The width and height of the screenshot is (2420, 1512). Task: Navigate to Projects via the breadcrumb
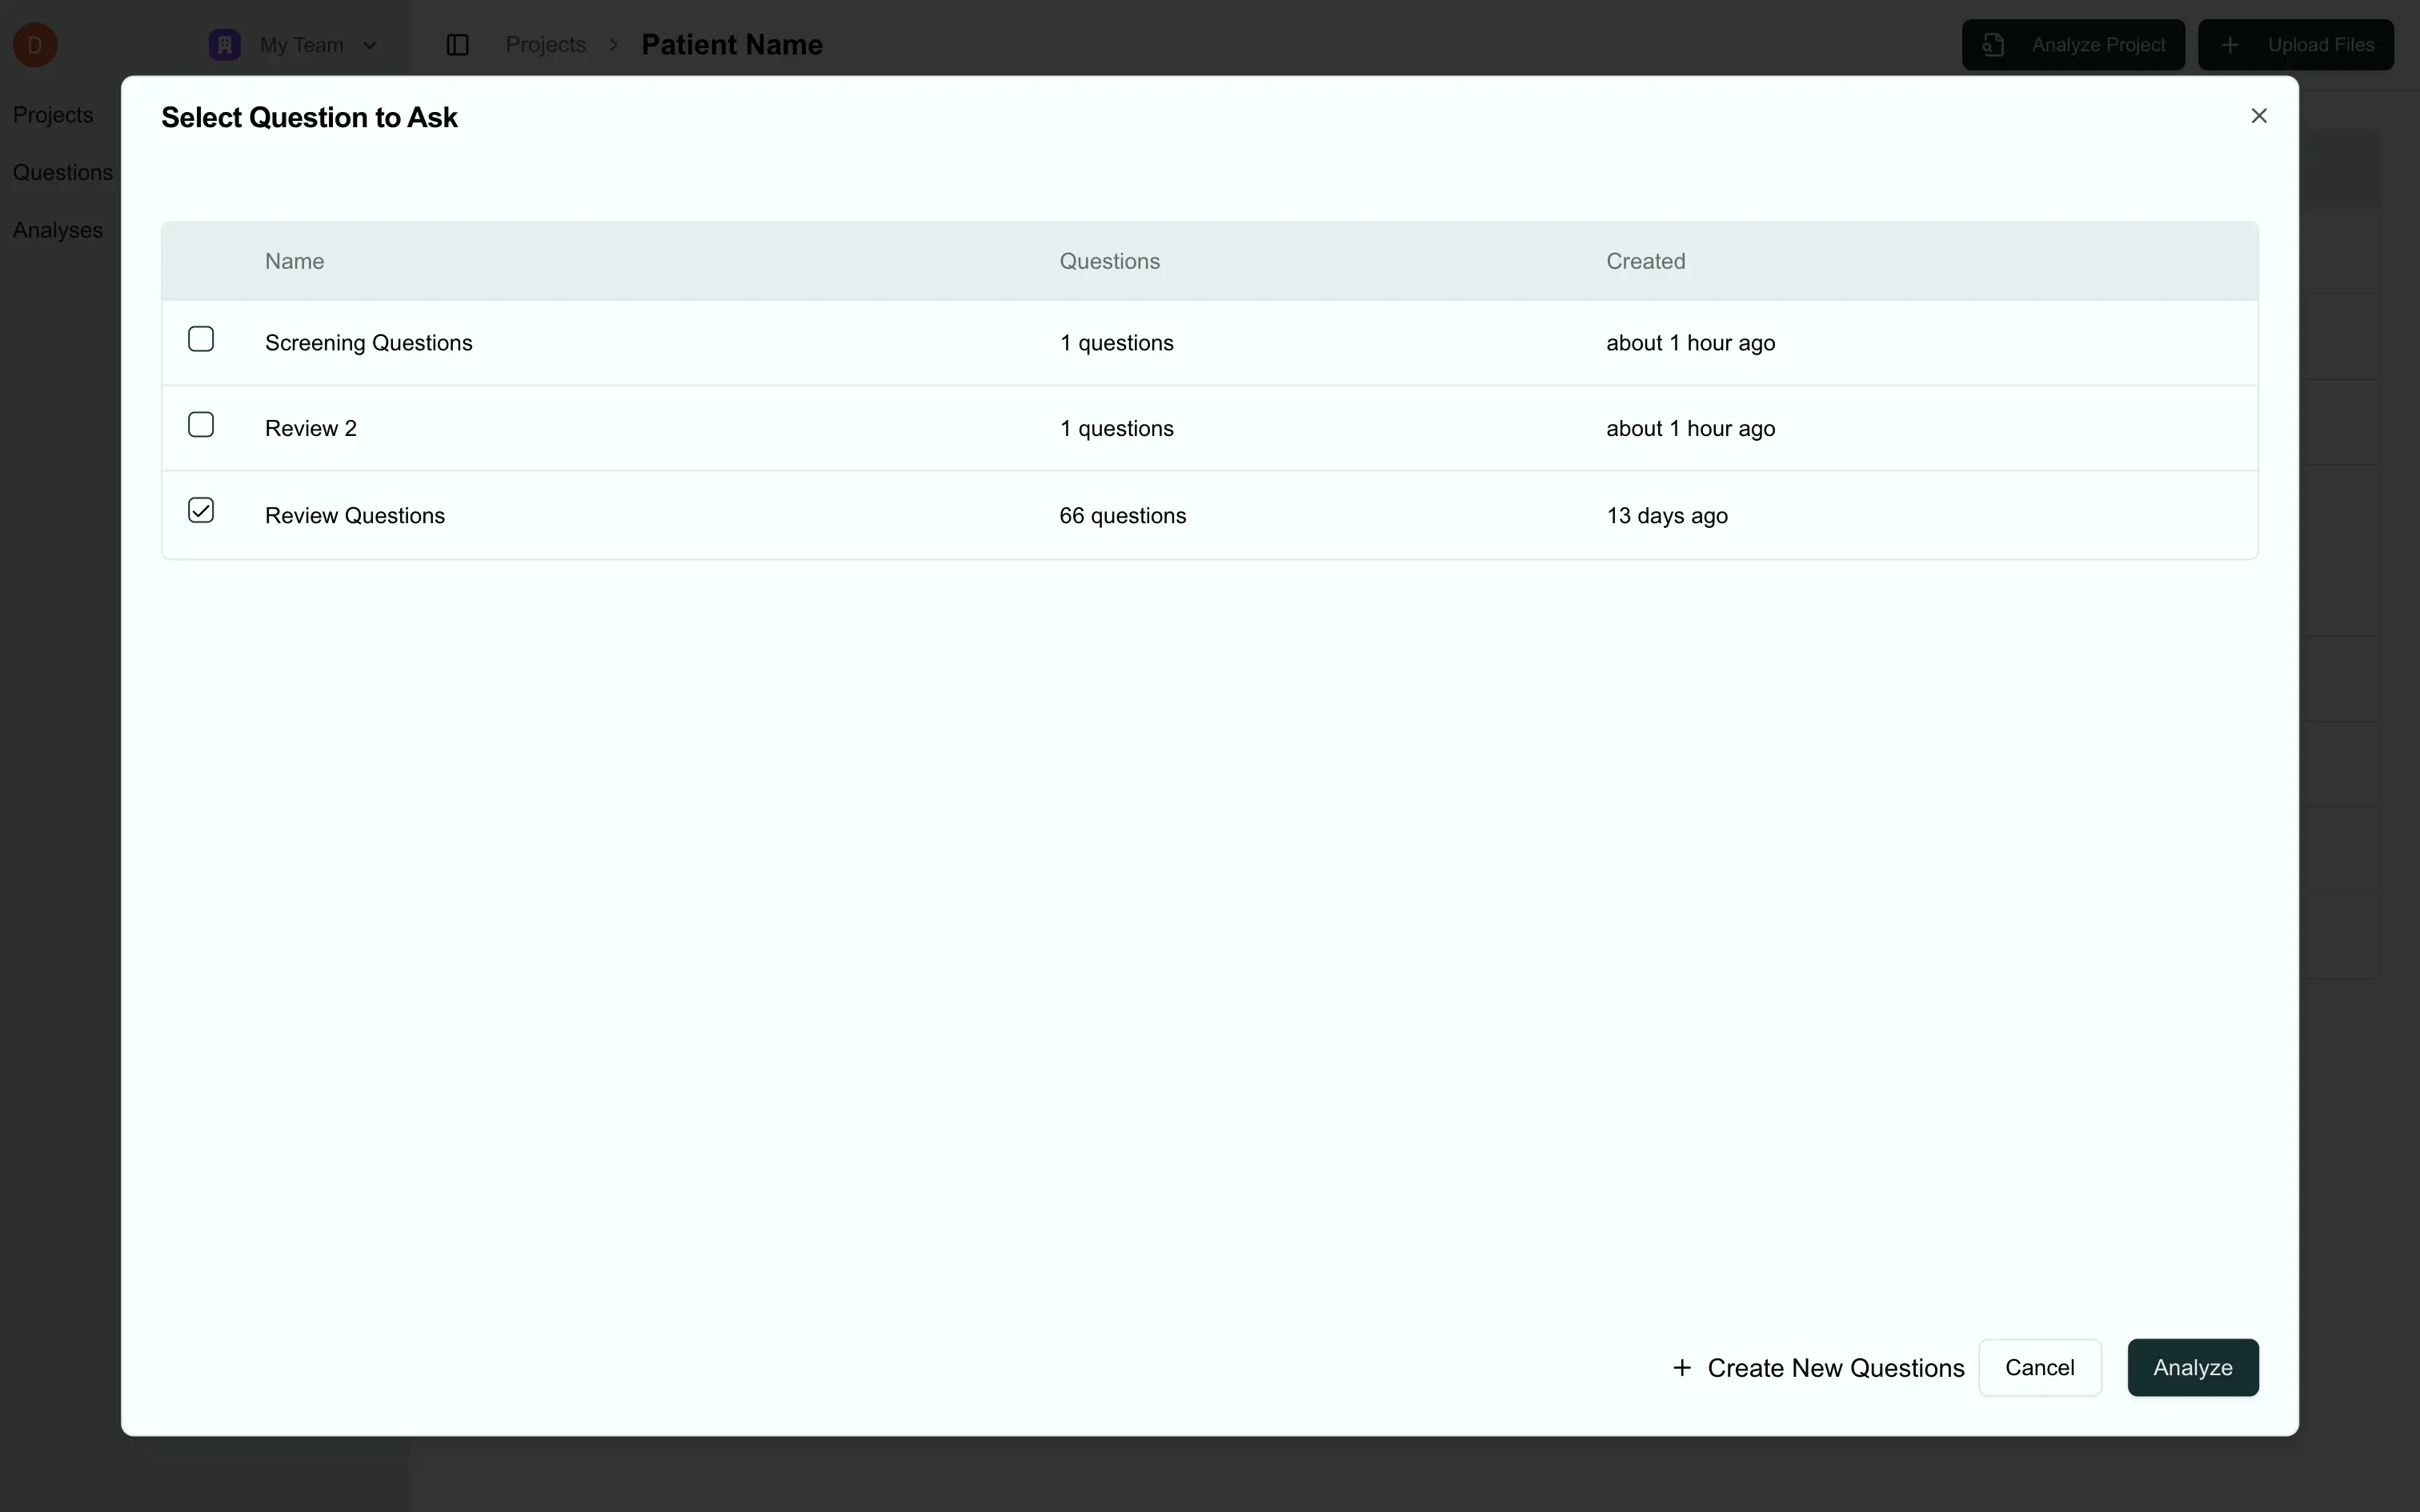coord(545,44)
